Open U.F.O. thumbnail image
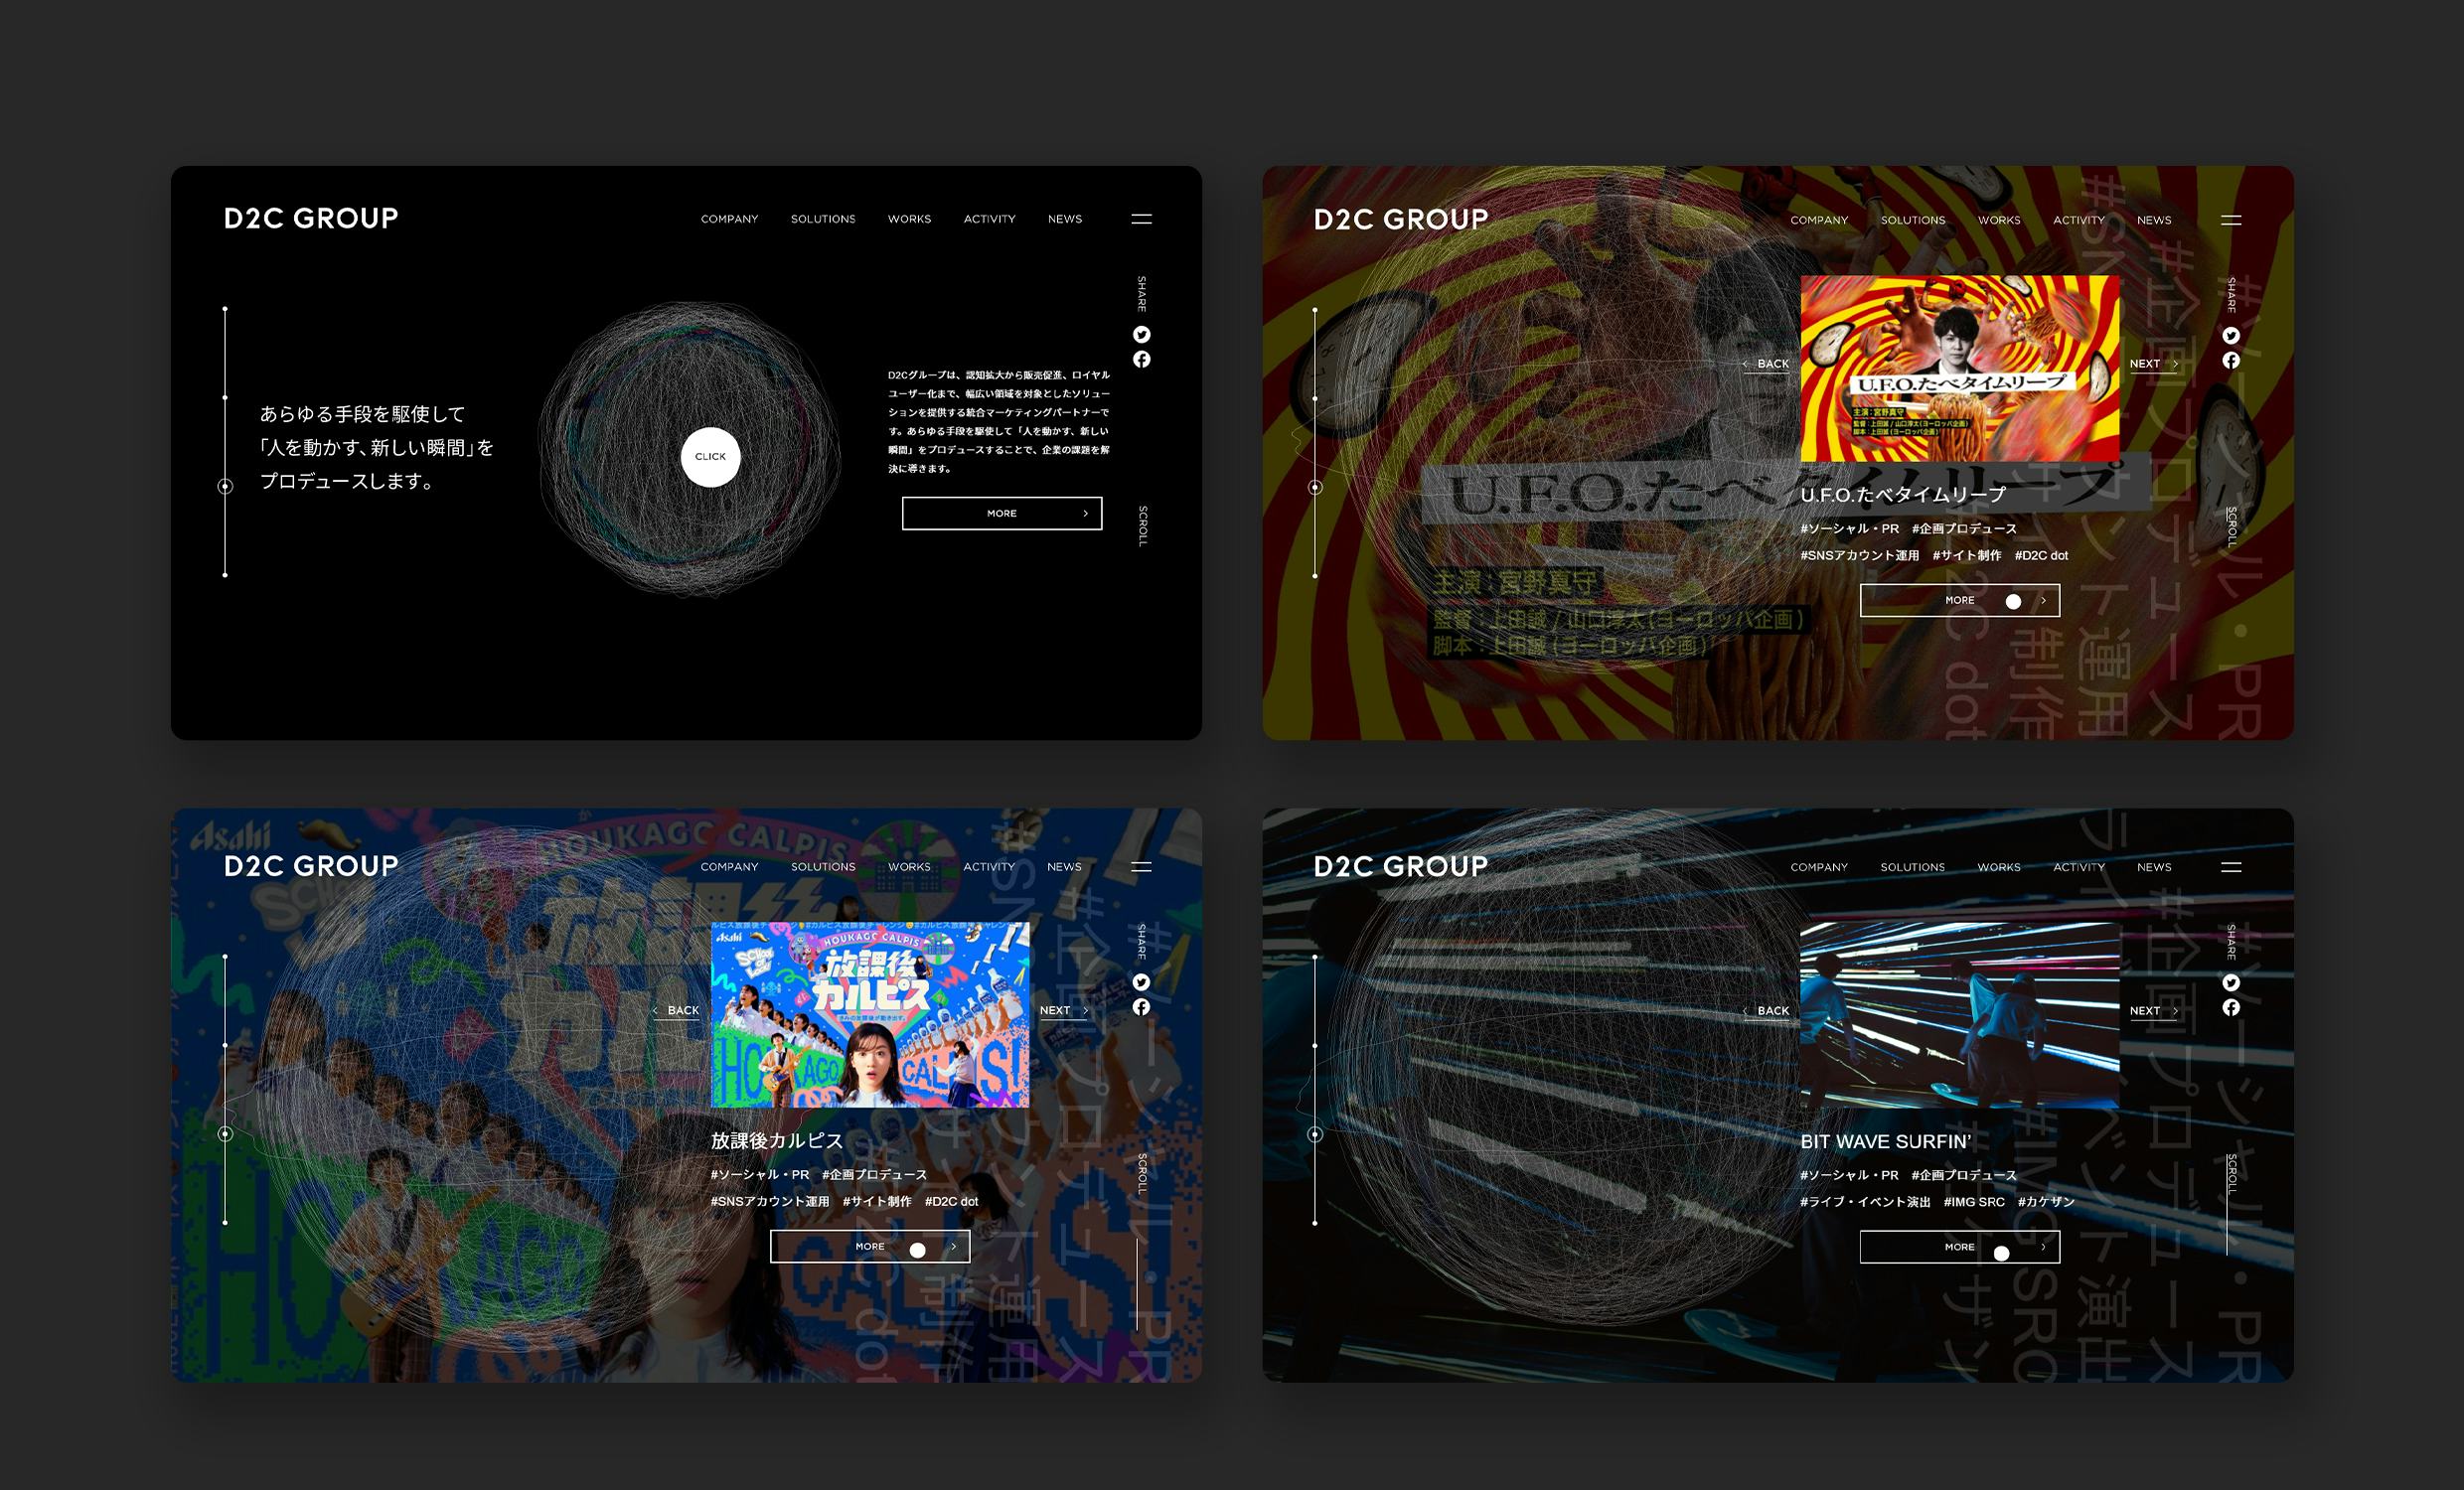The height and width of the screenshot is (1490, 2464). point(1960,368)
